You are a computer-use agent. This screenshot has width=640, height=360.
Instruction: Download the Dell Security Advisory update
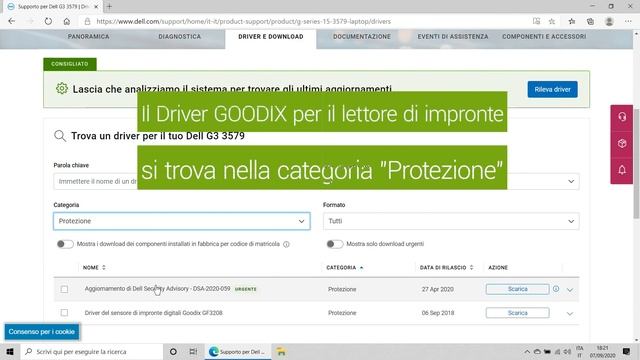click(x=518, y=289)
